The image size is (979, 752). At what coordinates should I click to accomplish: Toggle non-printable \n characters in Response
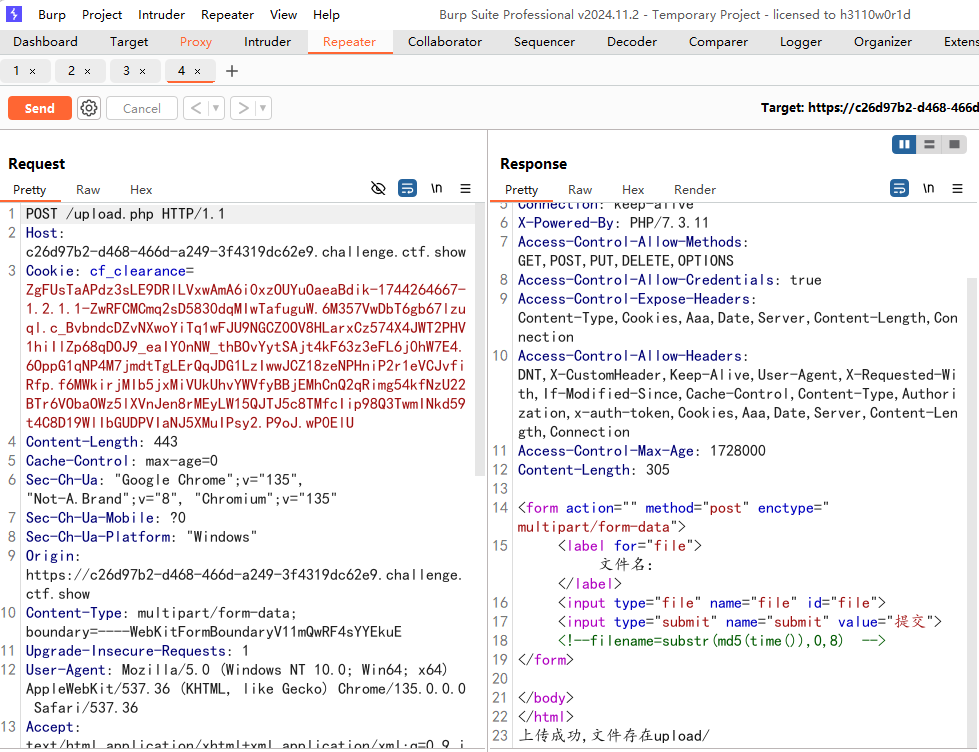click(x=928, y=188)
